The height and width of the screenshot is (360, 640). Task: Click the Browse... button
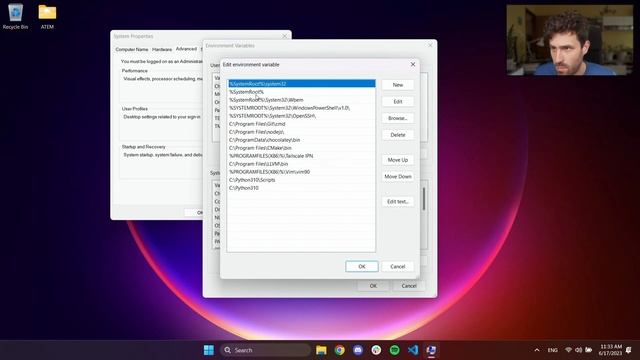[x=398, y=118]
